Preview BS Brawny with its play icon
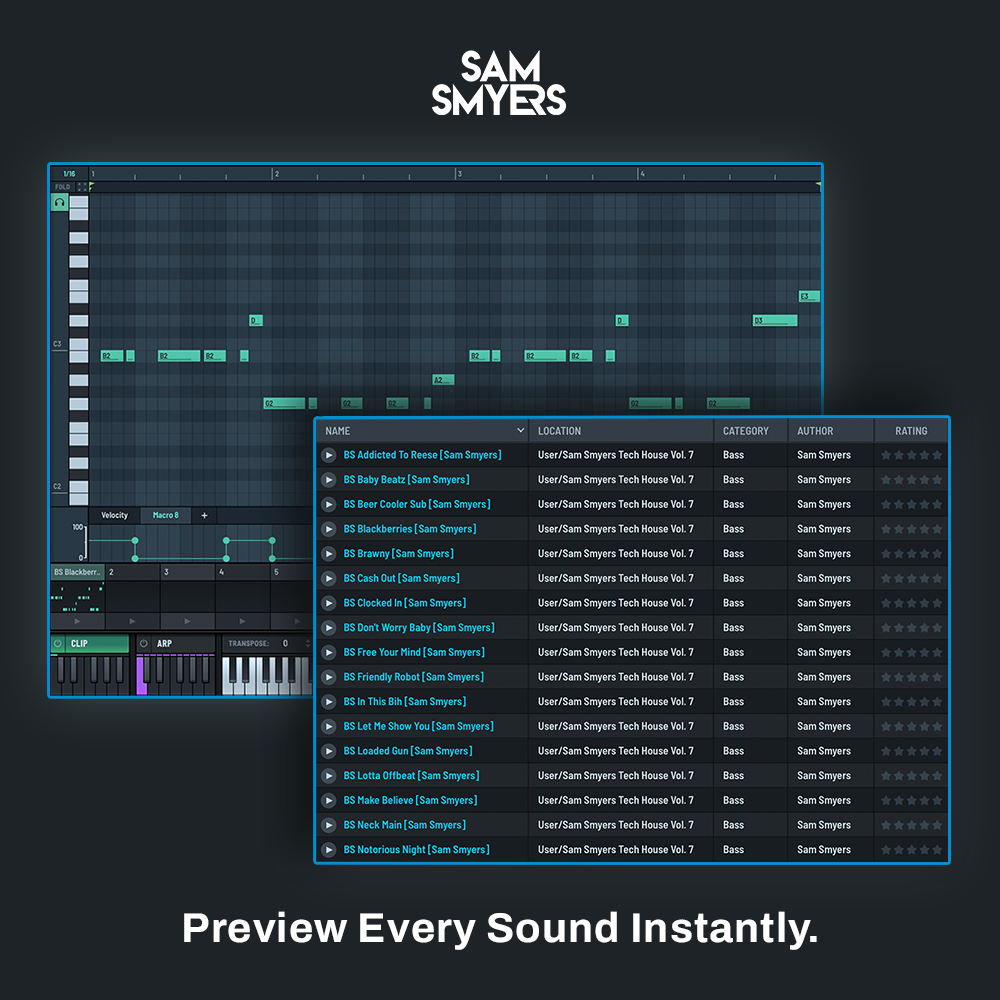 pos(328,554)
